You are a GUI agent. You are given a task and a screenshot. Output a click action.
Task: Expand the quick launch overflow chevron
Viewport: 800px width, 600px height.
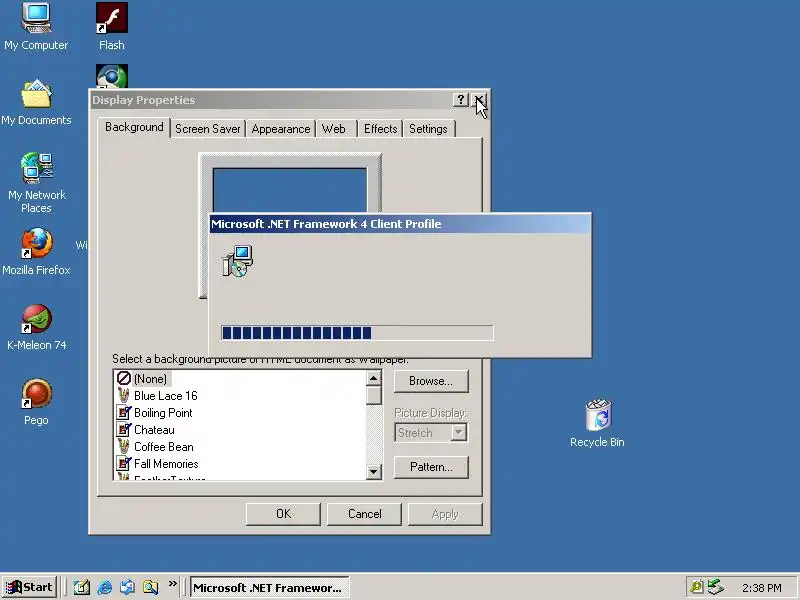[x=172, y=584]
